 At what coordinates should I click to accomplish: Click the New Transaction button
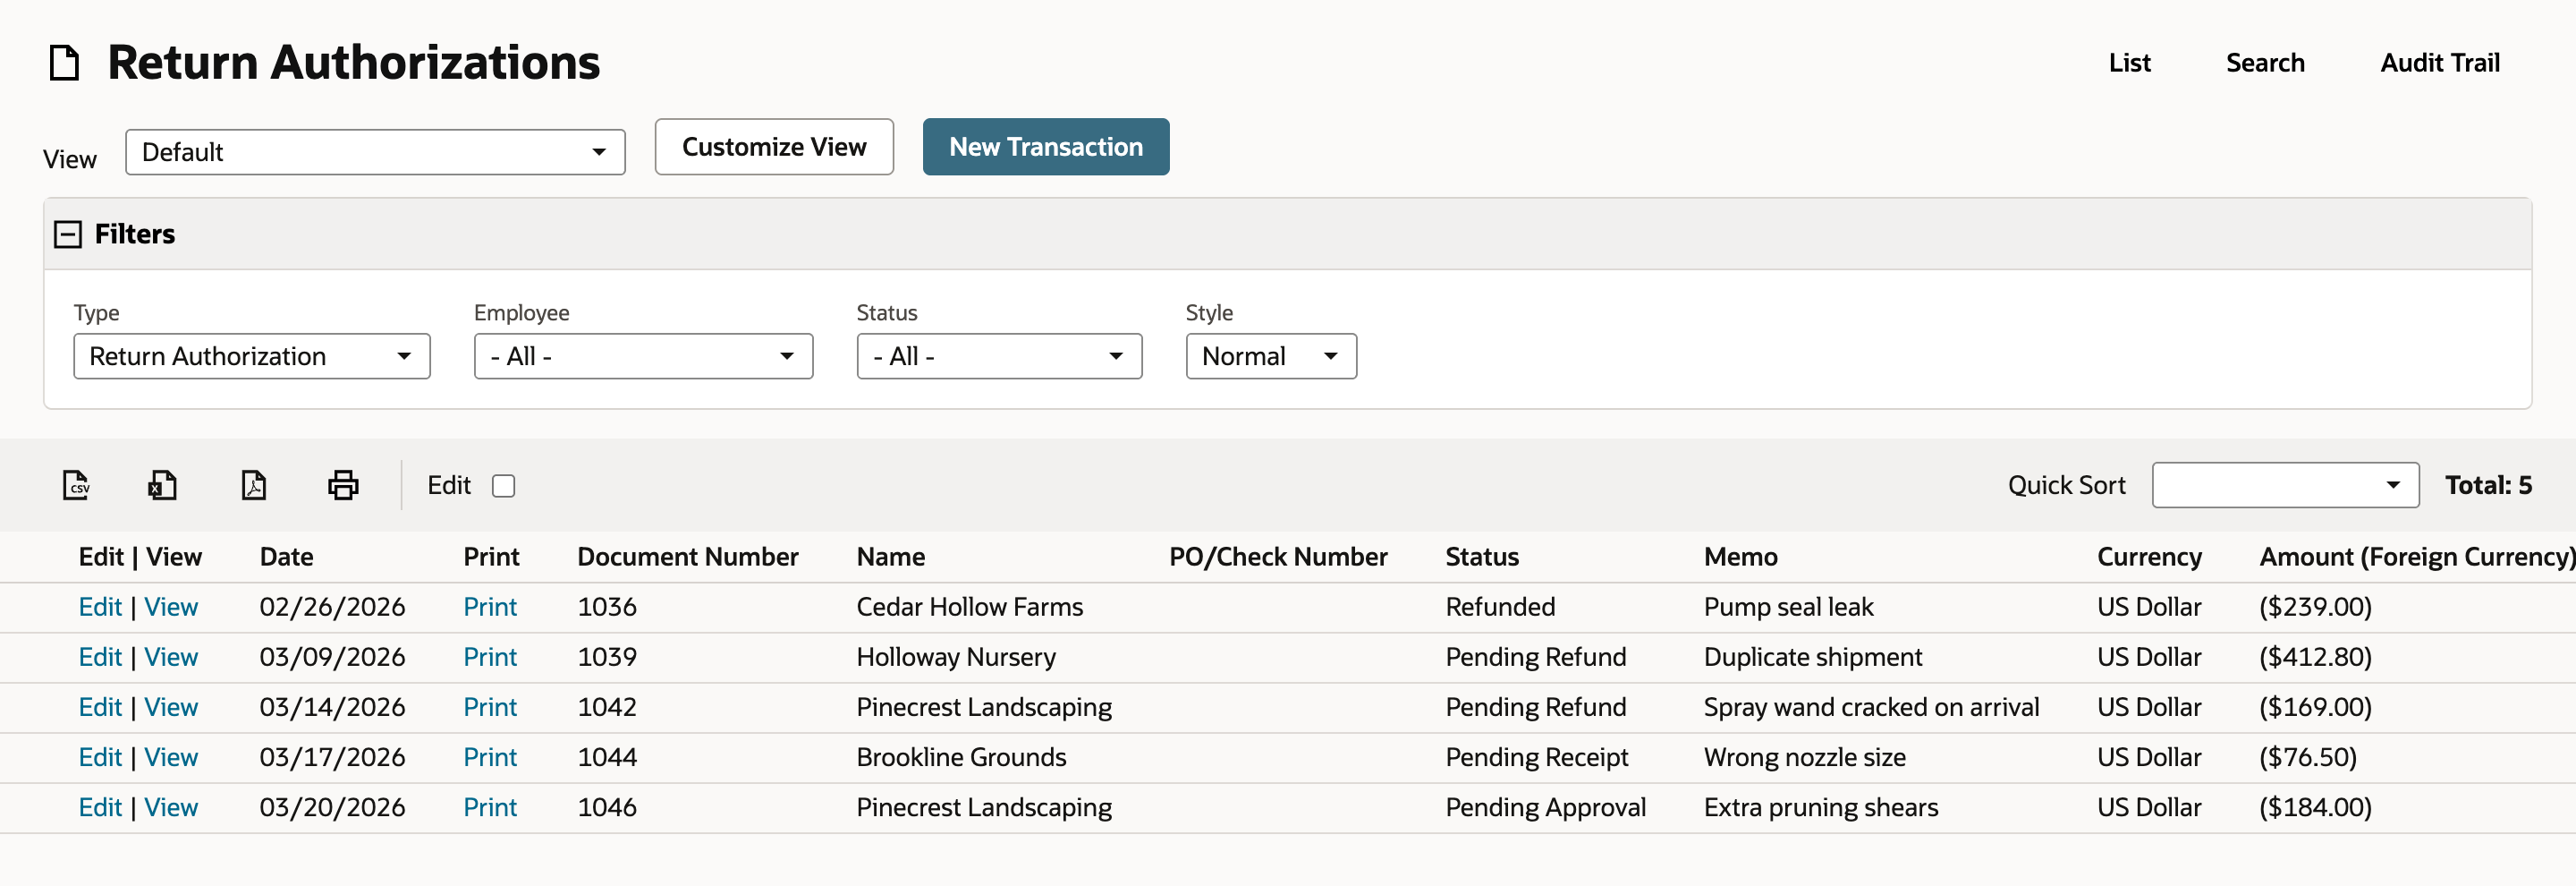[1045, 147]
